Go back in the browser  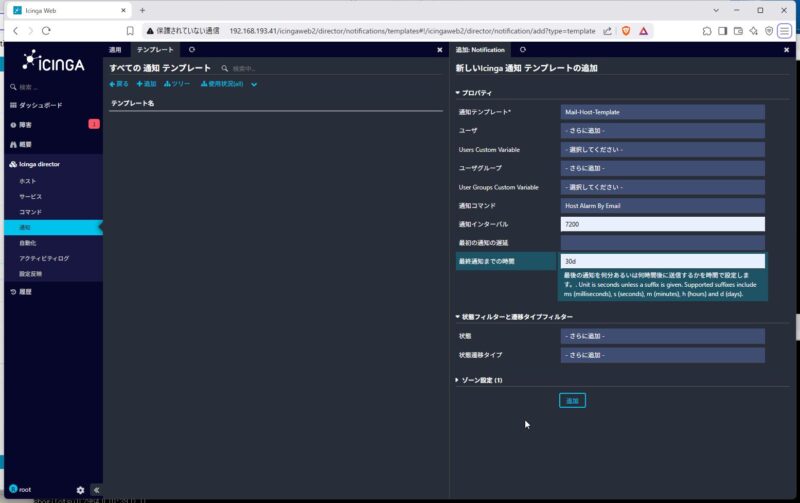[15, 31]
